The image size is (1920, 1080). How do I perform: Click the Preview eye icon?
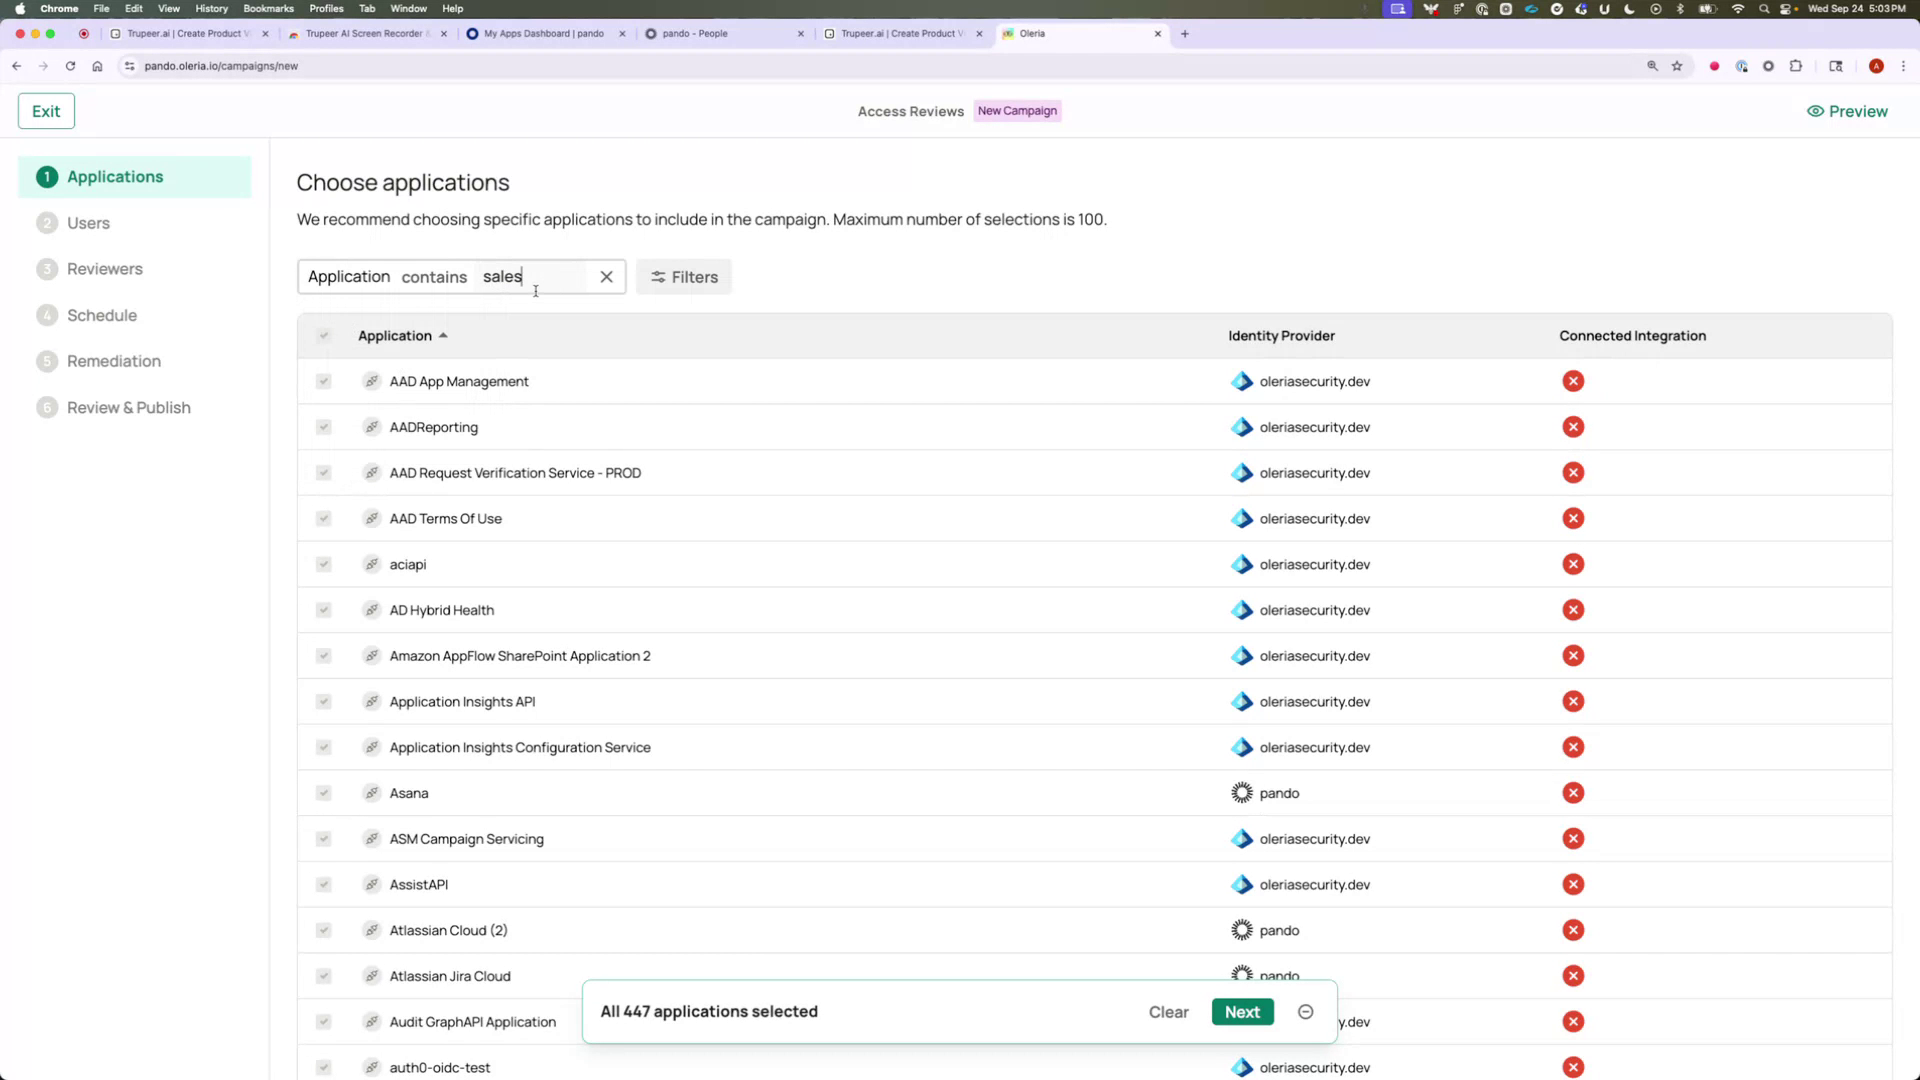1815,111
